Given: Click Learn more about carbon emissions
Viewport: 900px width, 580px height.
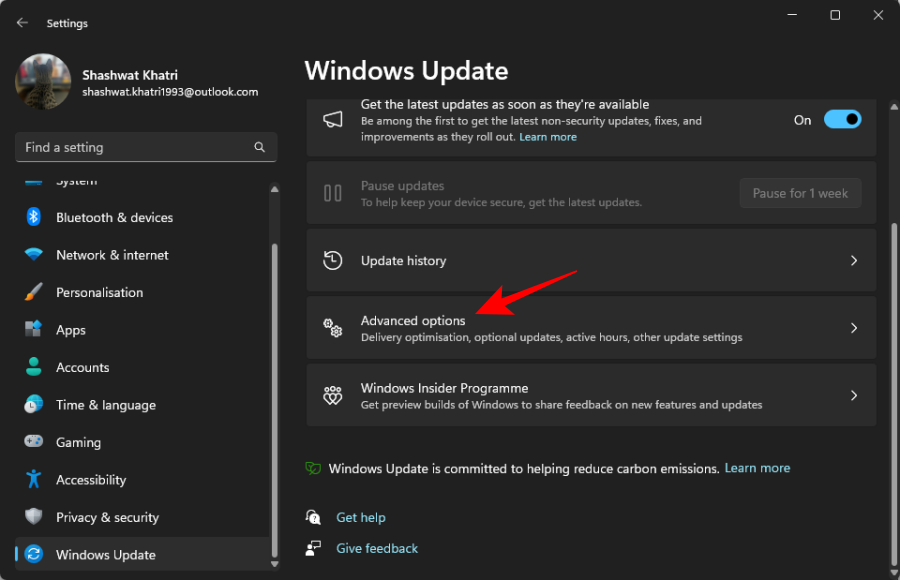Looking at the screenshot, I should tap(757, 468).
